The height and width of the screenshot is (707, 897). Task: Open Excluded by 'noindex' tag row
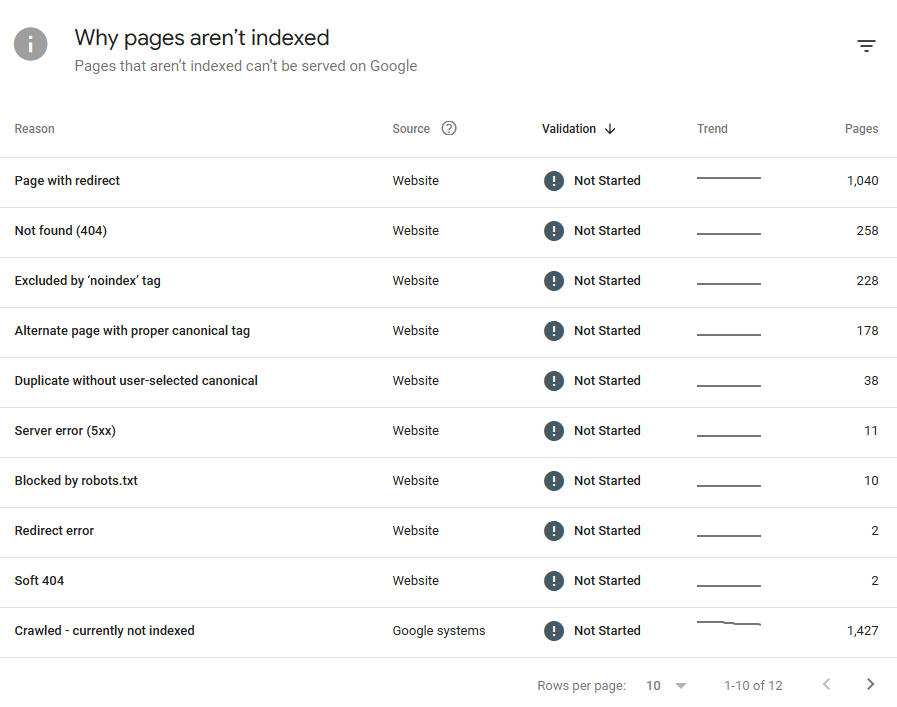click(448, 283)
